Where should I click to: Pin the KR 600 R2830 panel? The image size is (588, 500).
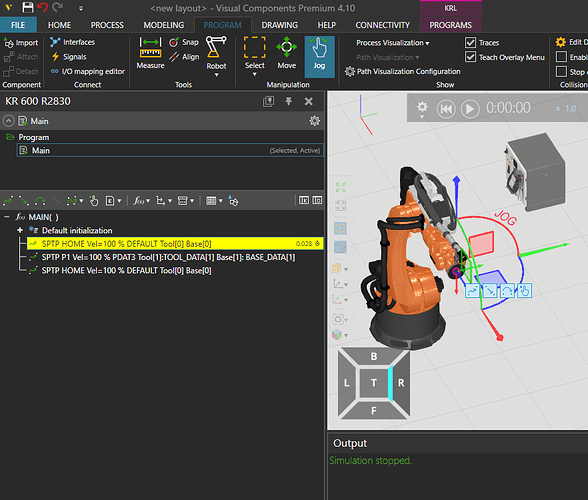288,101
